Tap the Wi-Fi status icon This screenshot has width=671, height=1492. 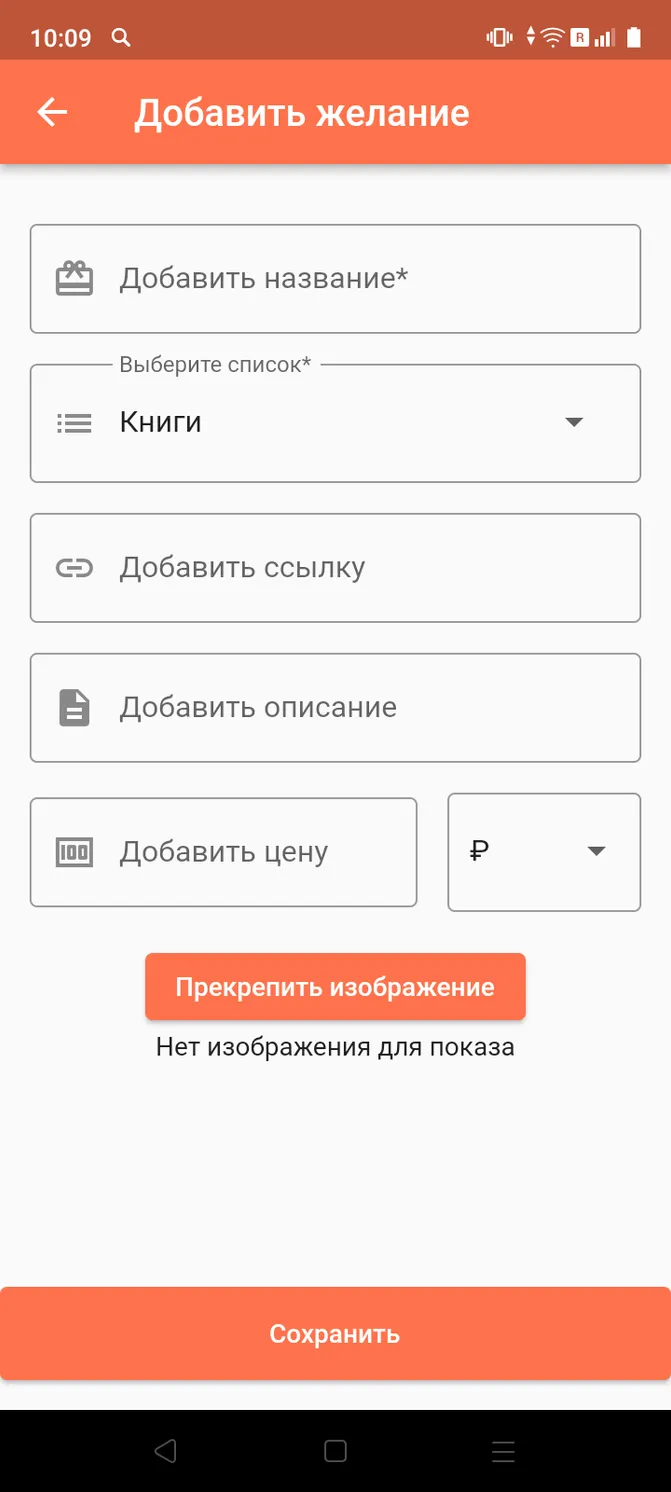point(553,38)
